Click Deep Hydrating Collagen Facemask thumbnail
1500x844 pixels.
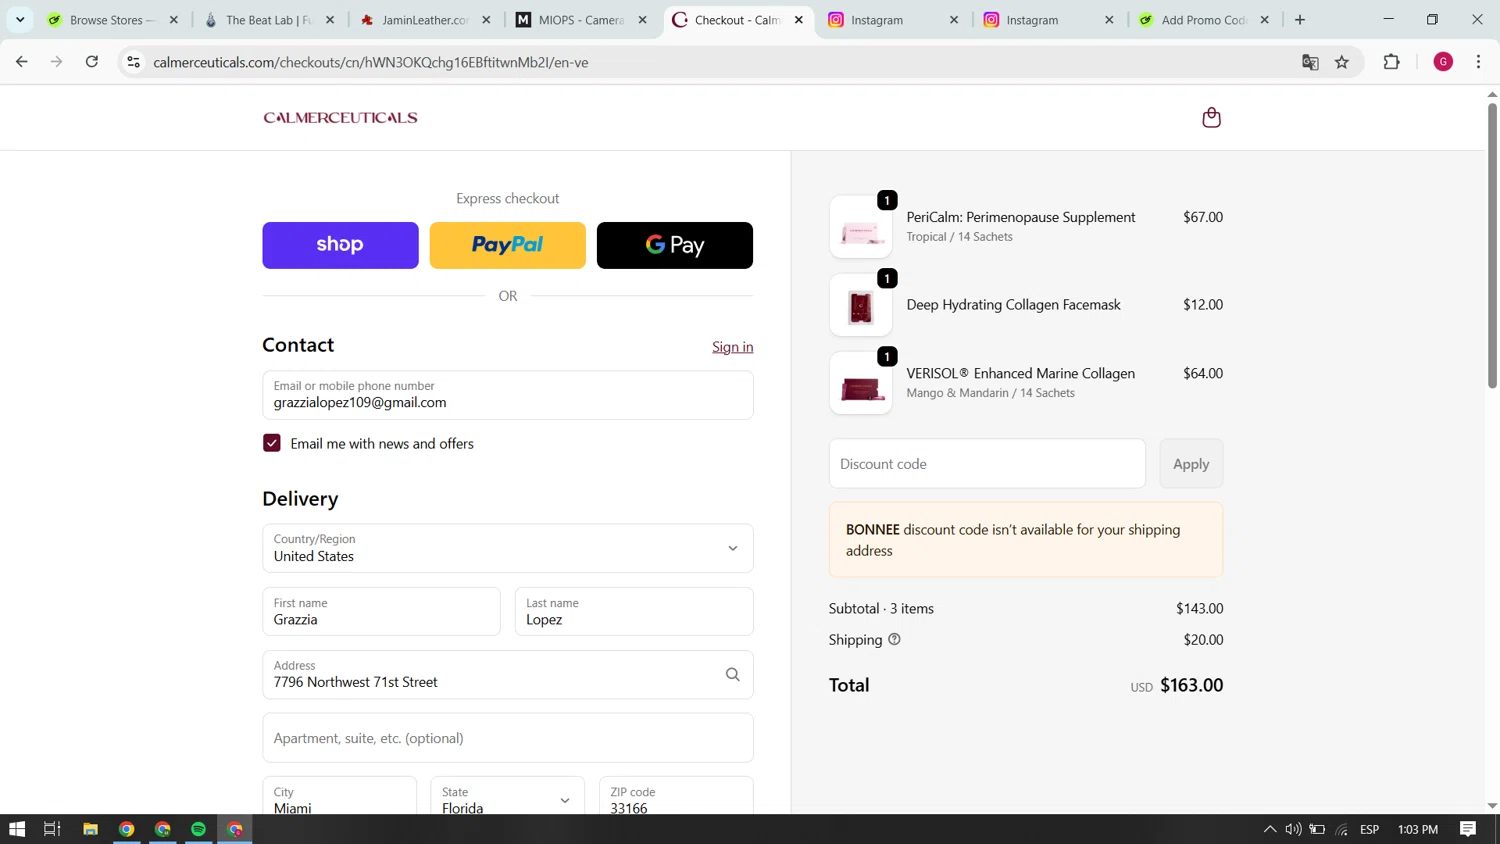[x=861, y=305]
